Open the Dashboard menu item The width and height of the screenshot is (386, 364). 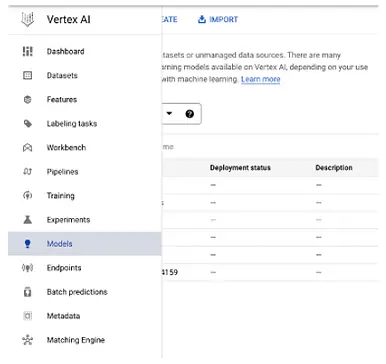point(85,51)
